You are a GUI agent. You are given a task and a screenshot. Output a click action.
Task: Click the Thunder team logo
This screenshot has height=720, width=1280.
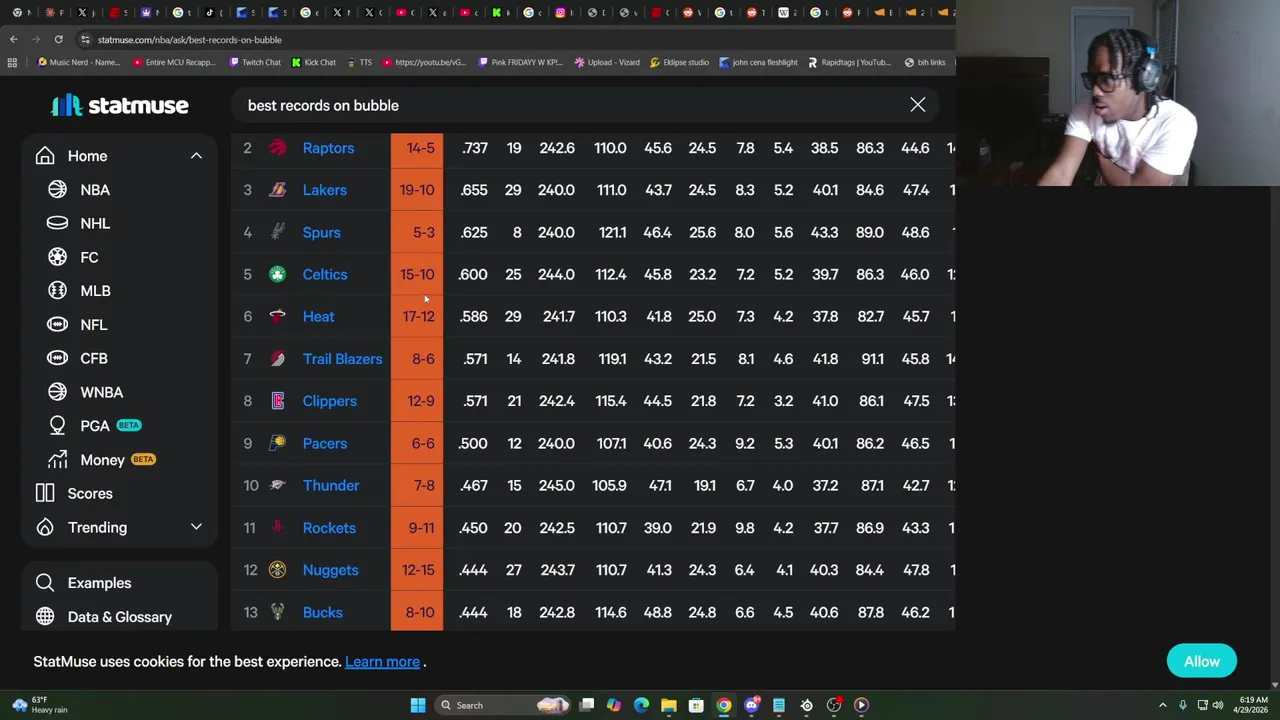pyautogui.click(x=278, y=485)
